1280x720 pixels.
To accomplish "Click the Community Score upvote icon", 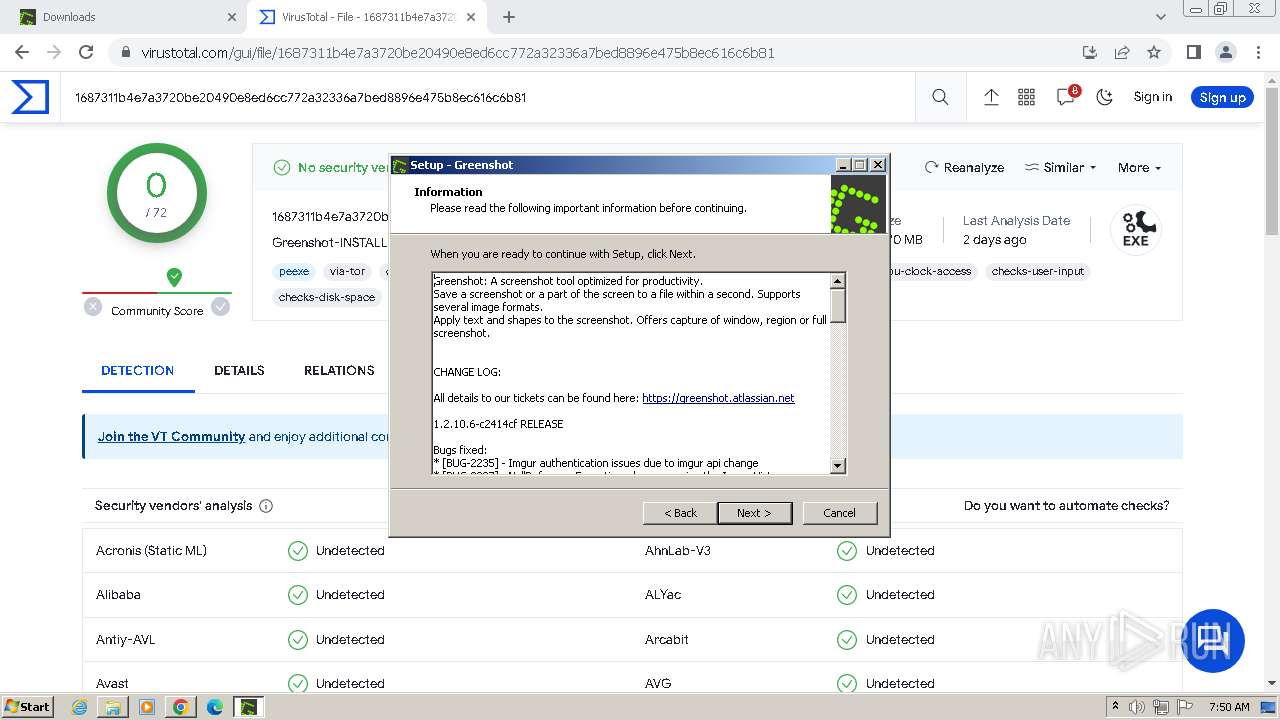I will (220, 307).
